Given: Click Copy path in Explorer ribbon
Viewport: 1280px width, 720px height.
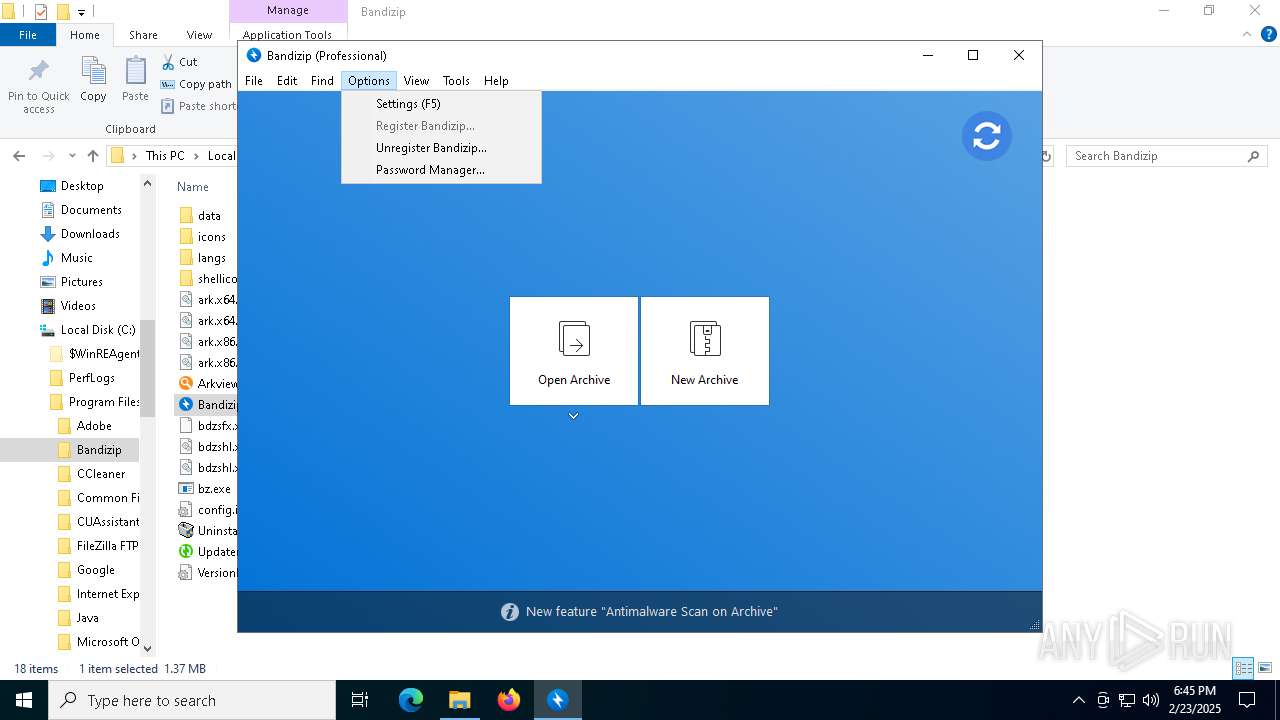Looking at the screenshot, I should (x=196, y=84).
